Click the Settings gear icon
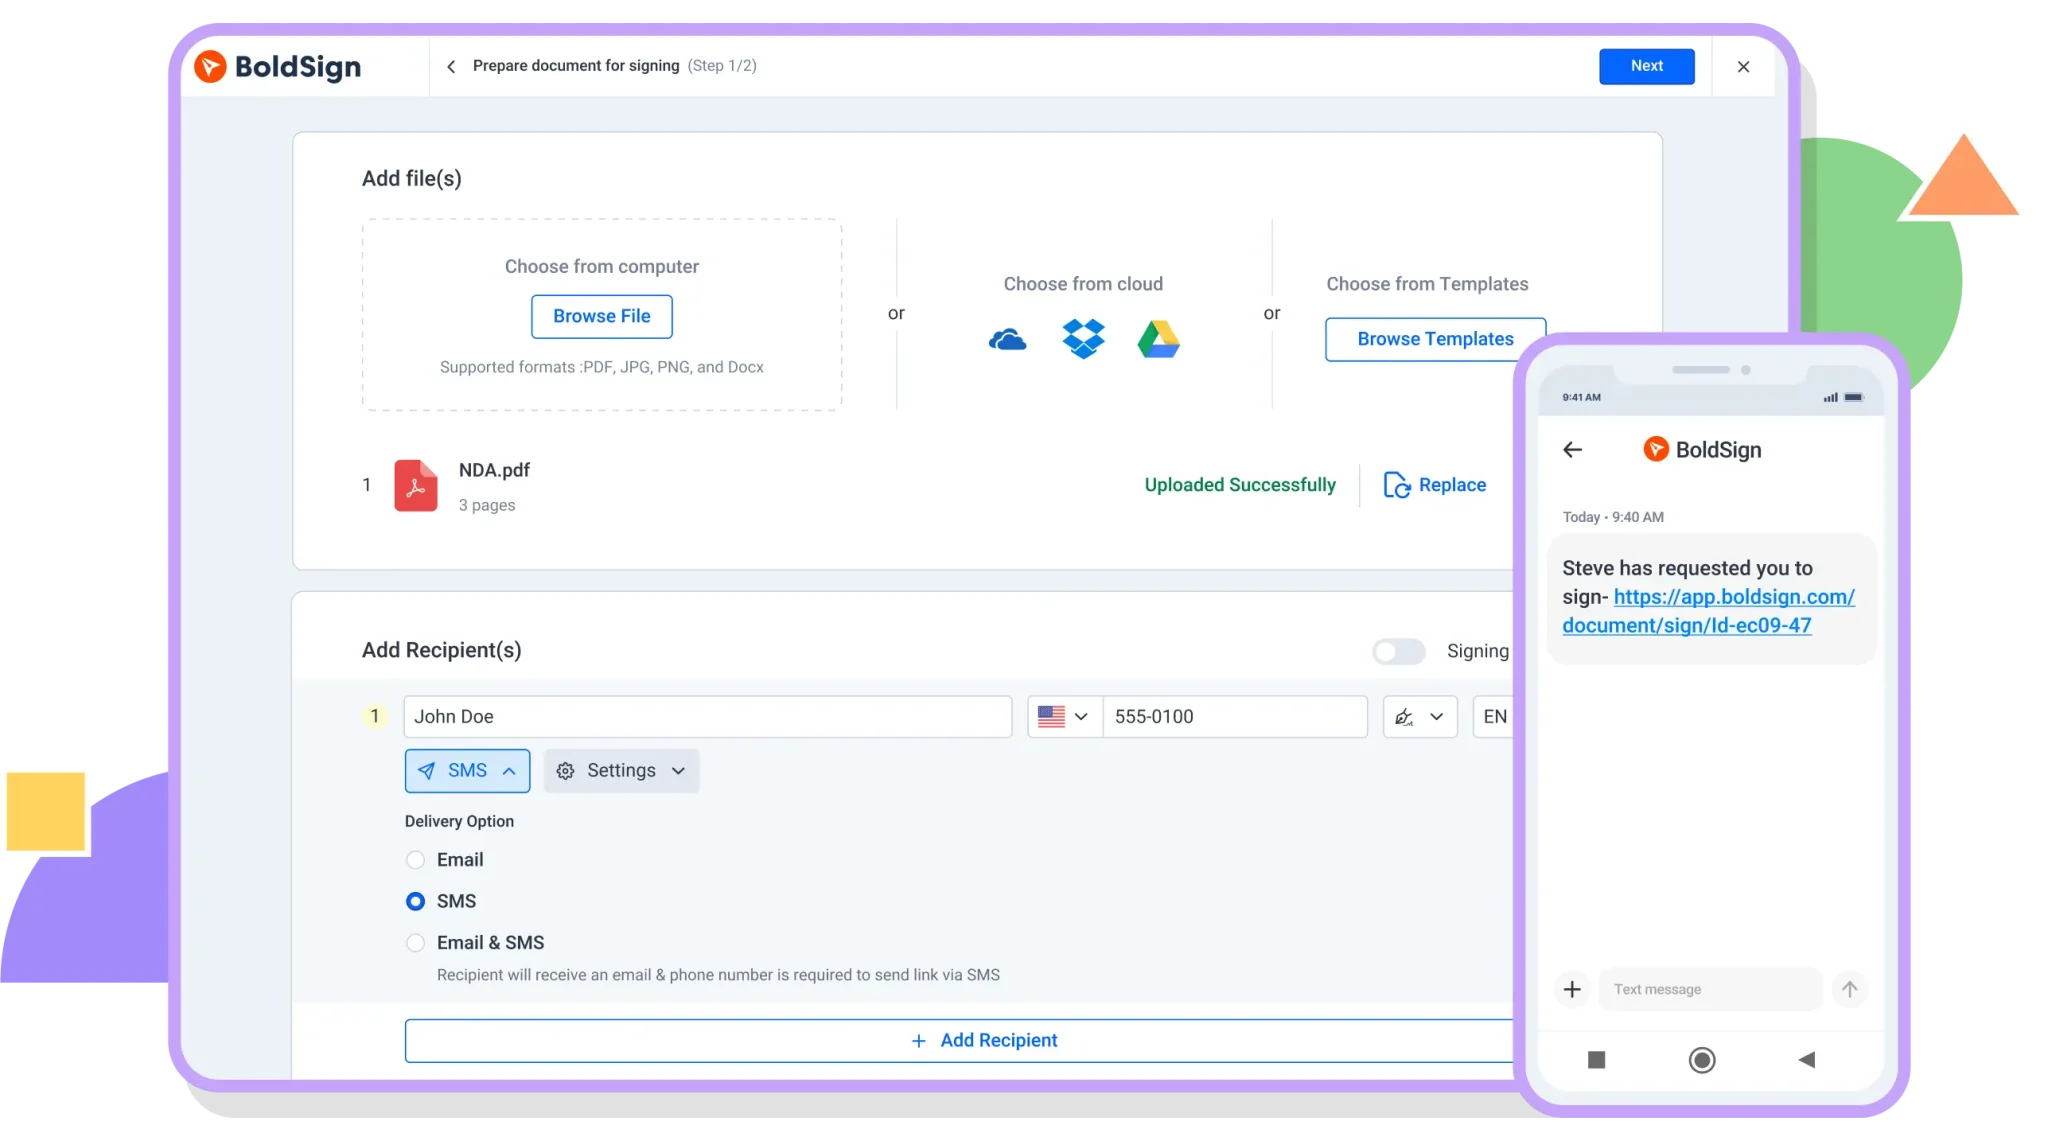The width and height of the screenshot is (2048, 1141). click(x=565, y=771)
